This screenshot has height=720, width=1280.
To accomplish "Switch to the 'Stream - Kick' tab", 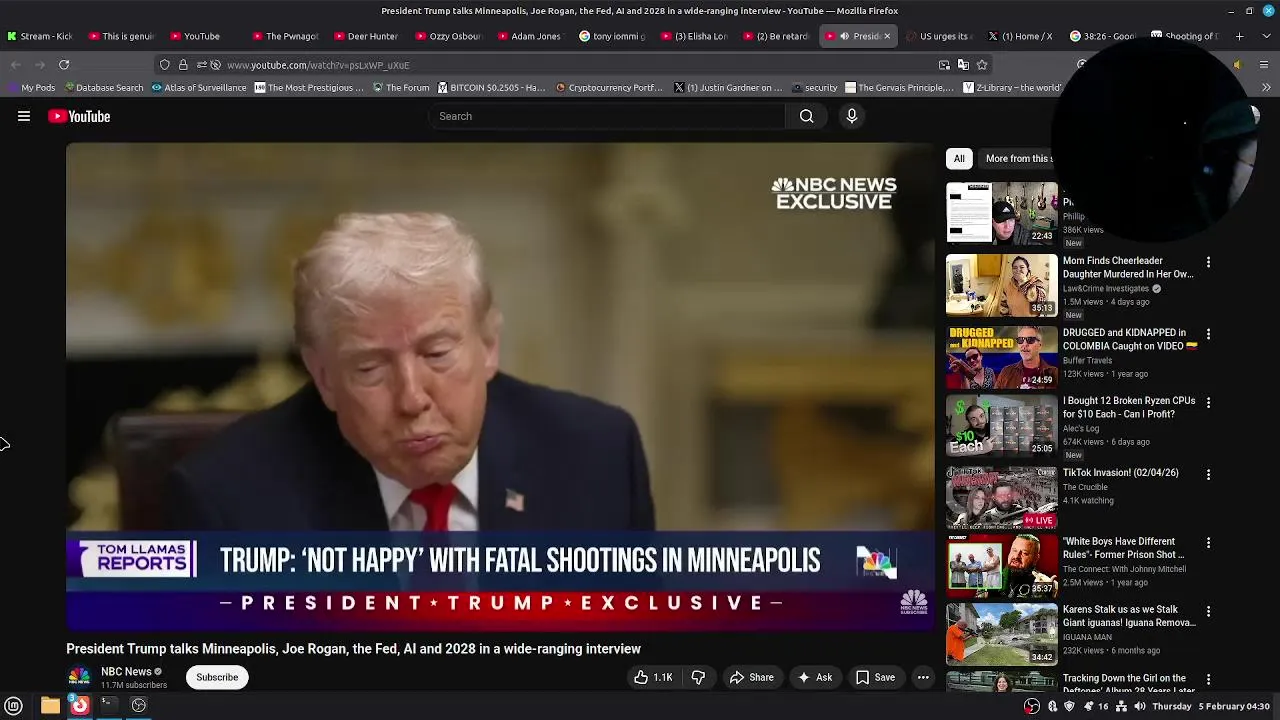I will [41, 36].
